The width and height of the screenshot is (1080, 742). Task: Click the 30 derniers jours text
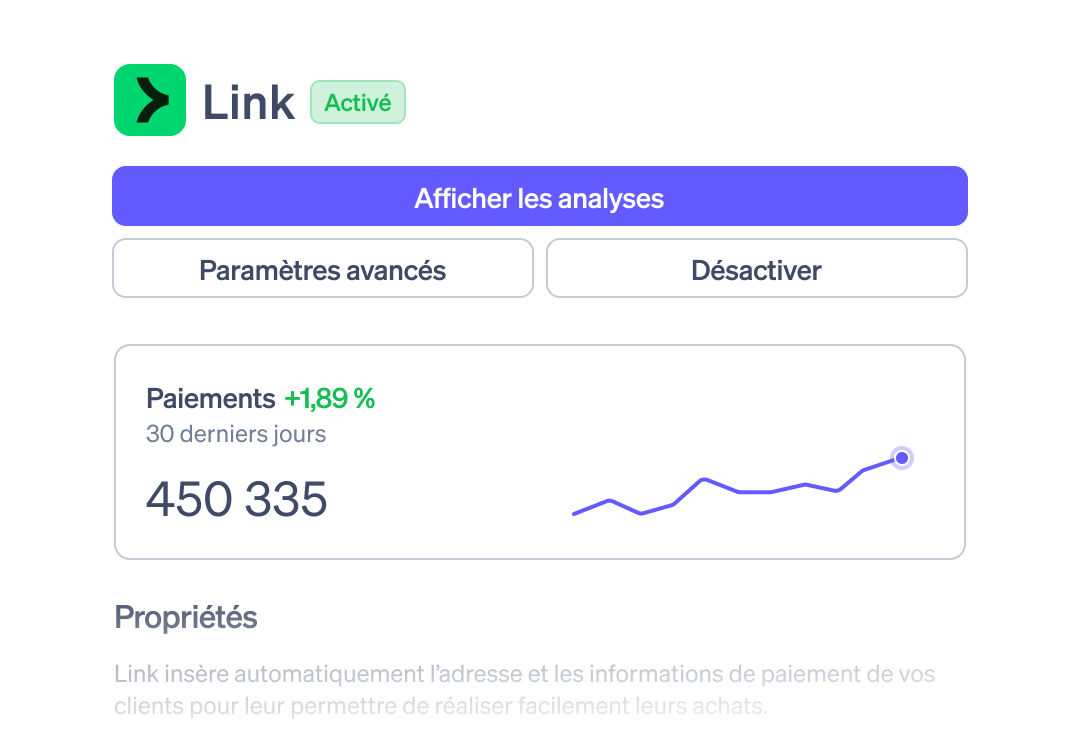click(x=236, y=434)
